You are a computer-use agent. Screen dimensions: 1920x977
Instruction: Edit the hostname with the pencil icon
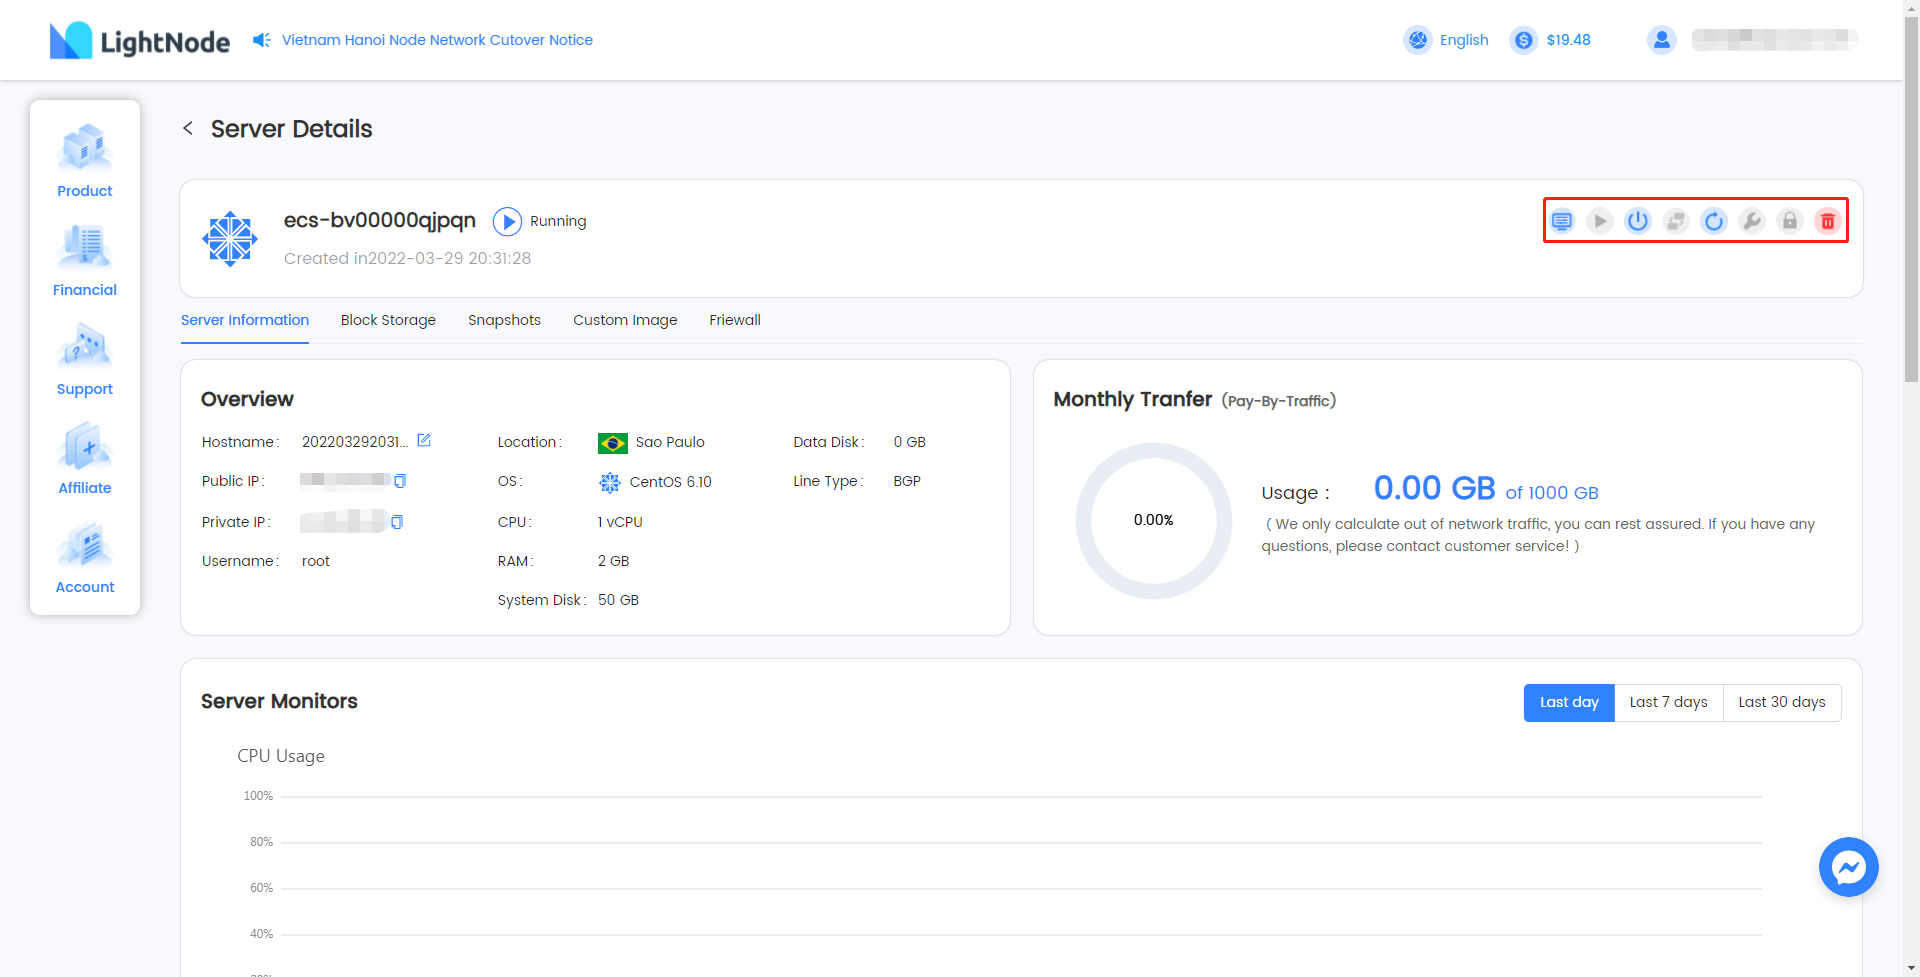(x=424, y=440)
